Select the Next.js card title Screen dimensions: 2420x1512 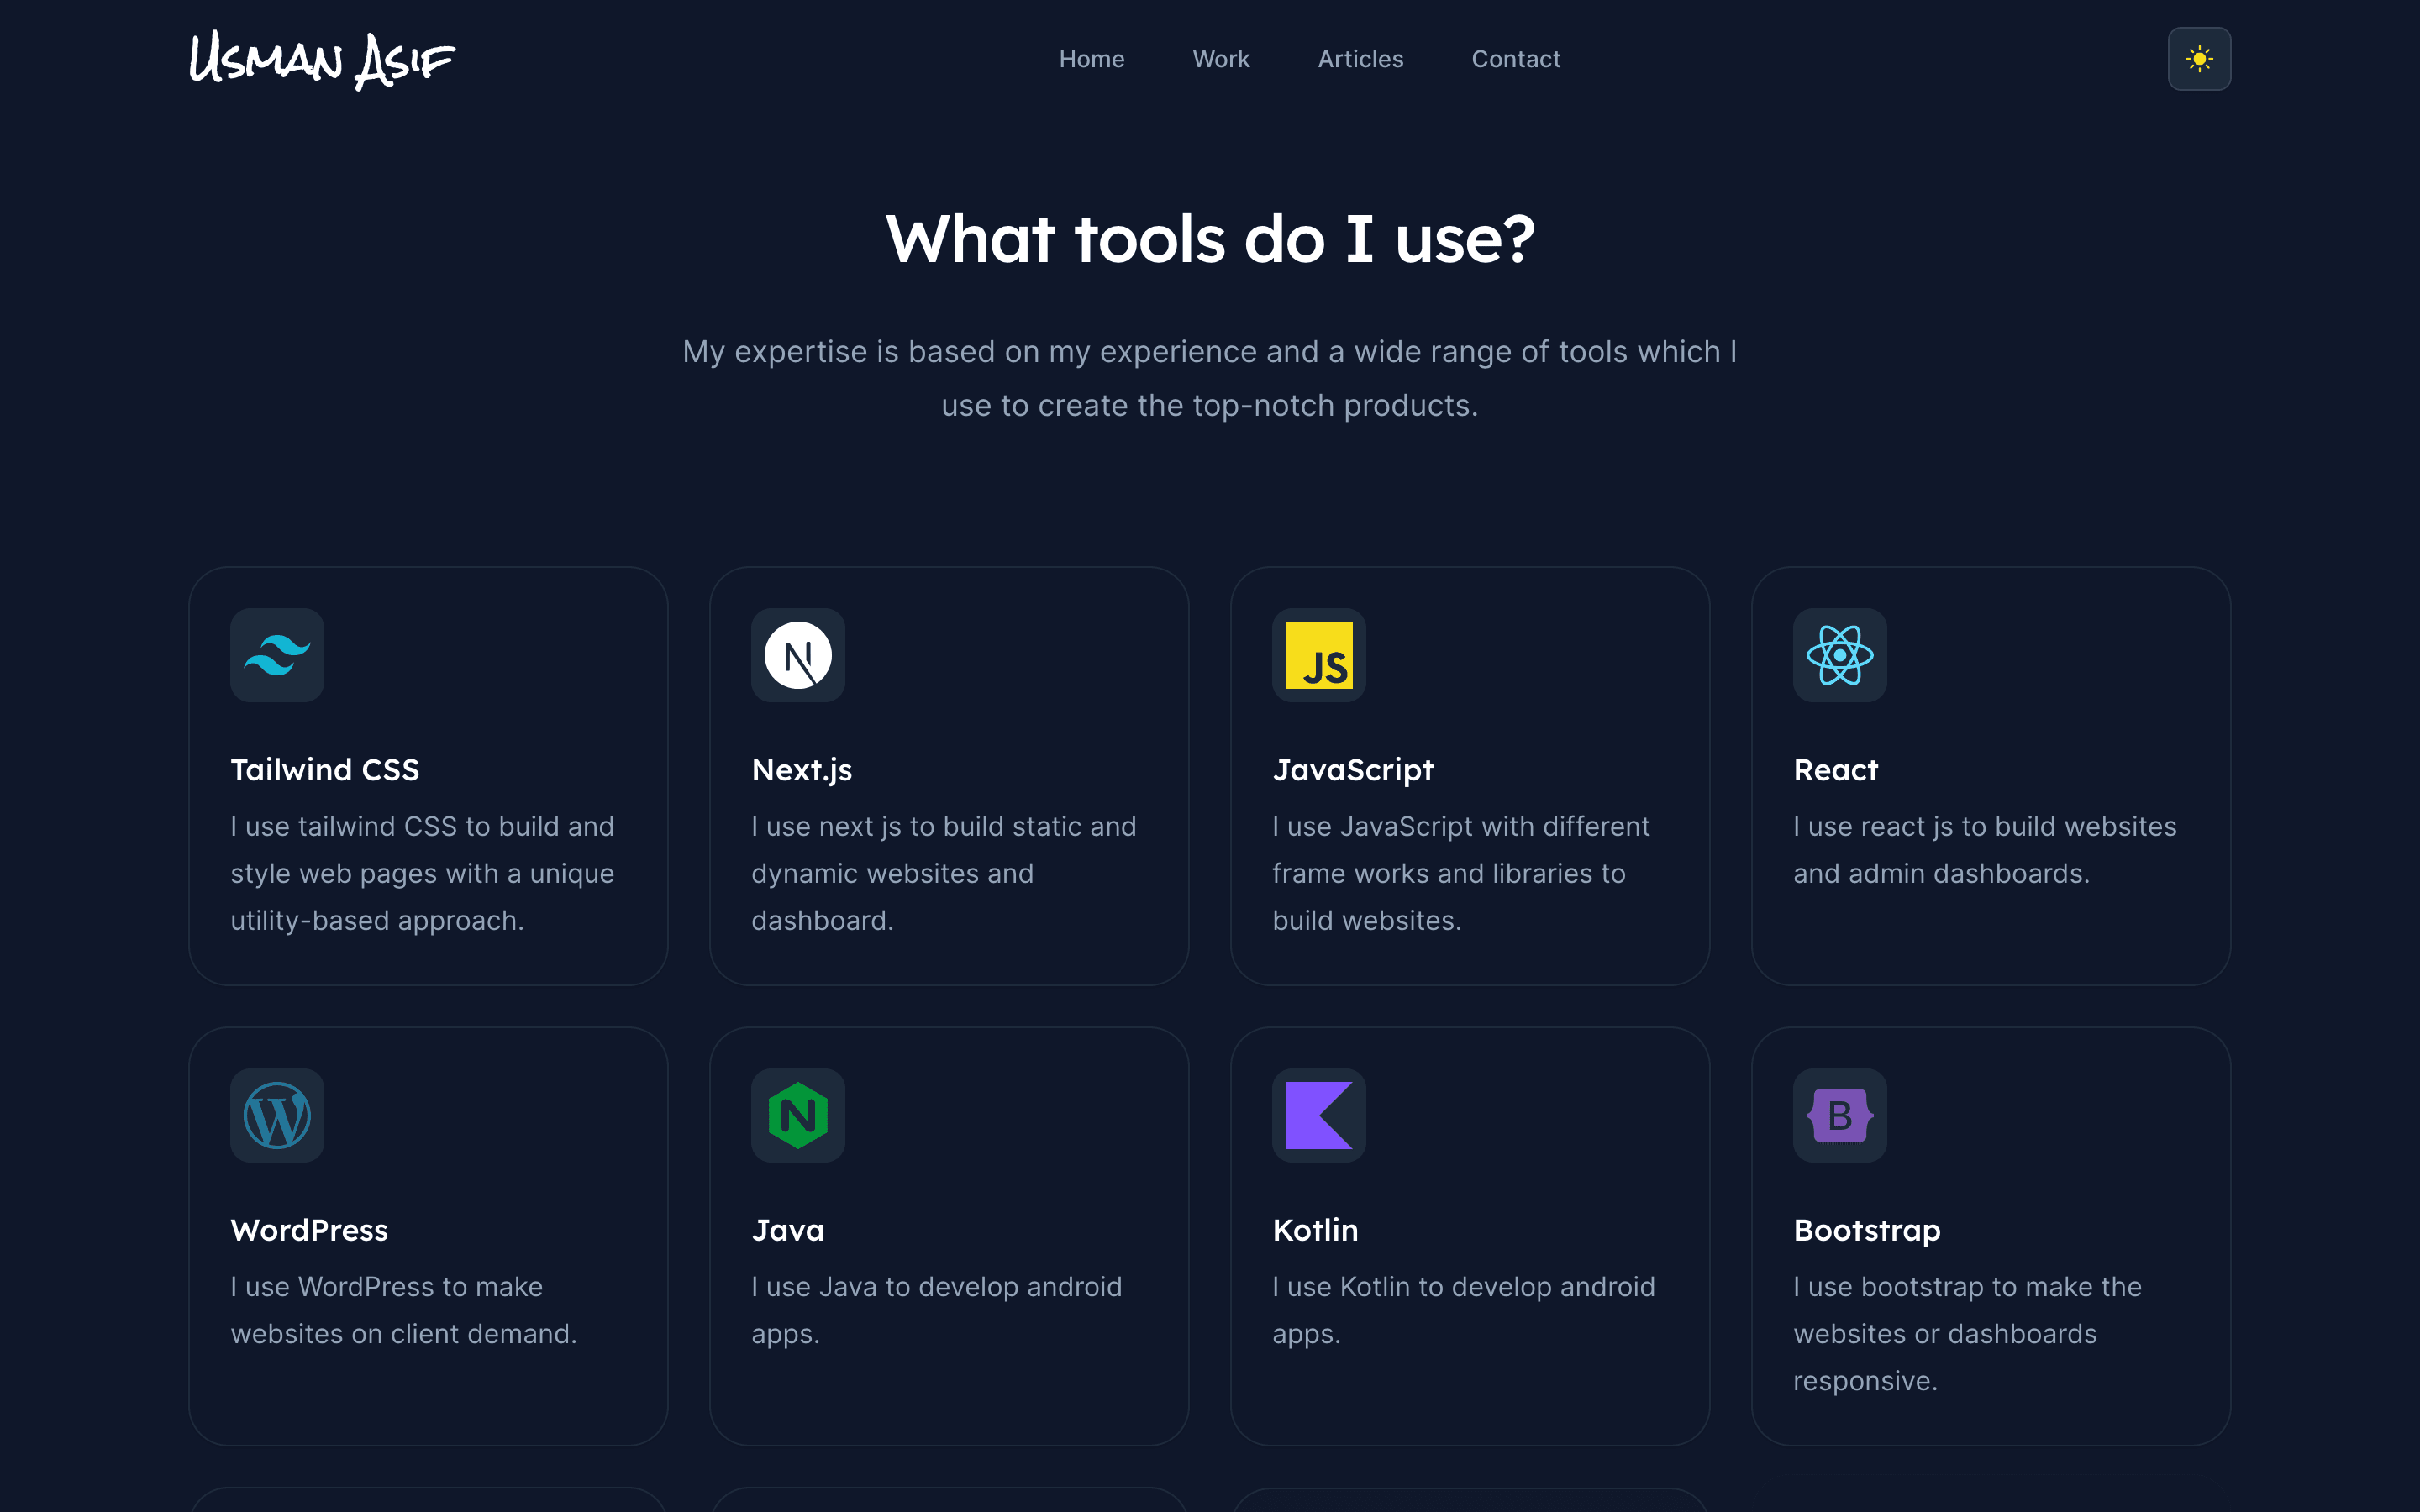pos(802,770)
